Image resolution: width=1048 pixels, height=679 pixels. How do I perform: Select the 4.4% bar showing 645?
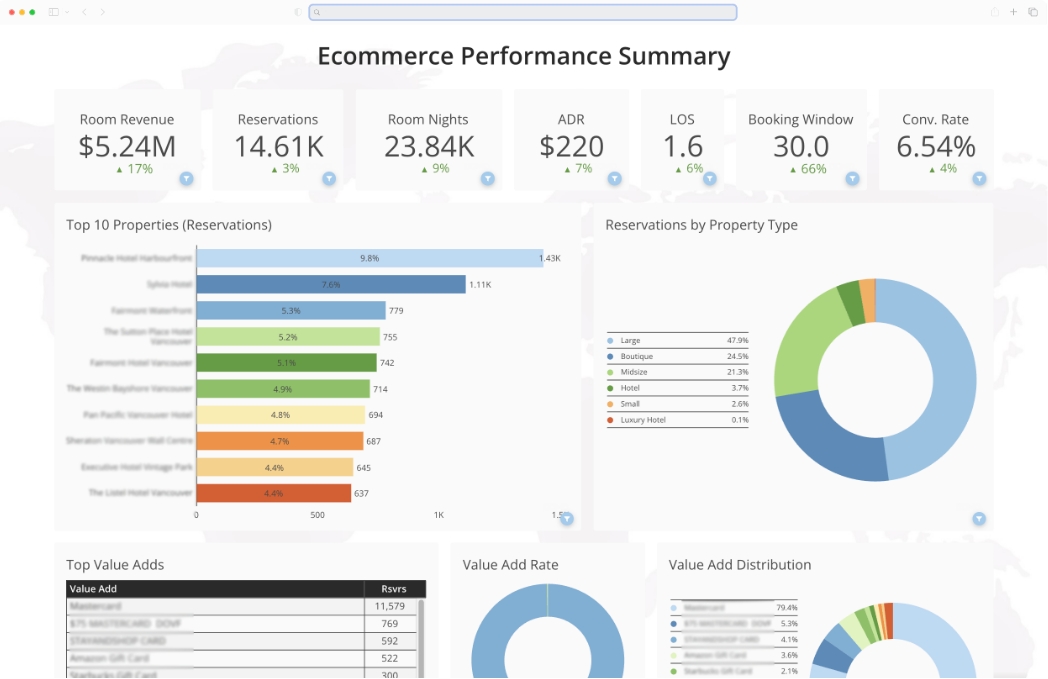tap(275, 467)
